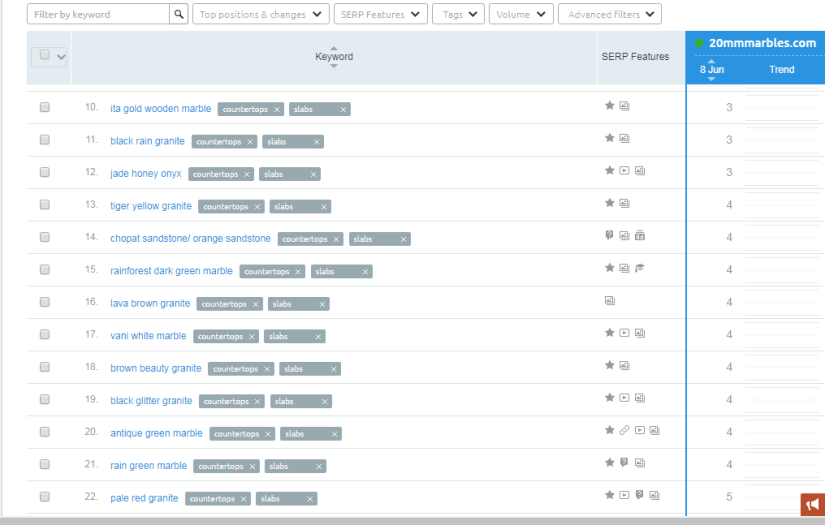Viewport: 825px width, 525px height.
Task: Click video icon in jade honey onyx row
Action: pos(624,170)
